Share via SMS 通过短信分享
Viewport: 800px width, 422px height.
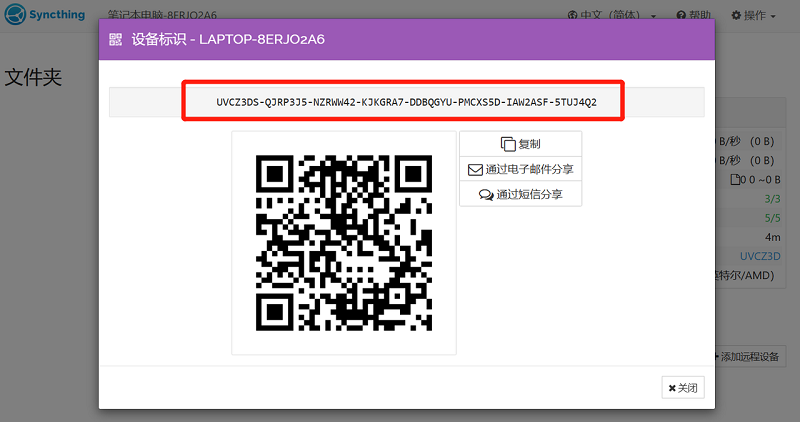[520, 194]
